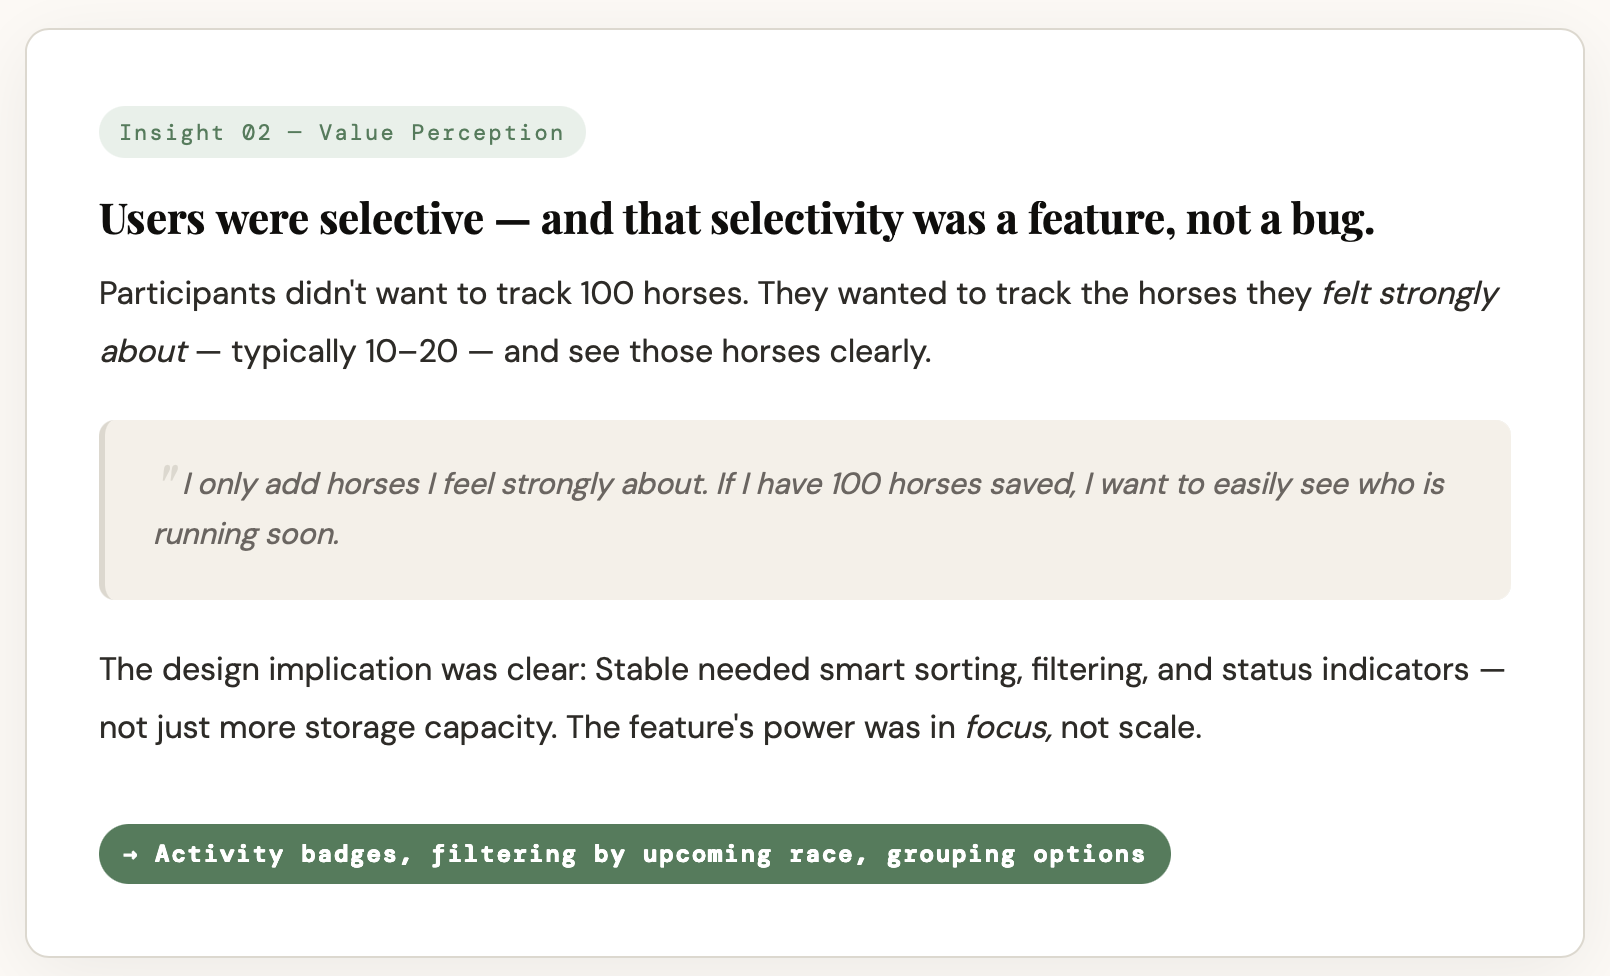Click the italic word 'about'

tap(143, 351)
